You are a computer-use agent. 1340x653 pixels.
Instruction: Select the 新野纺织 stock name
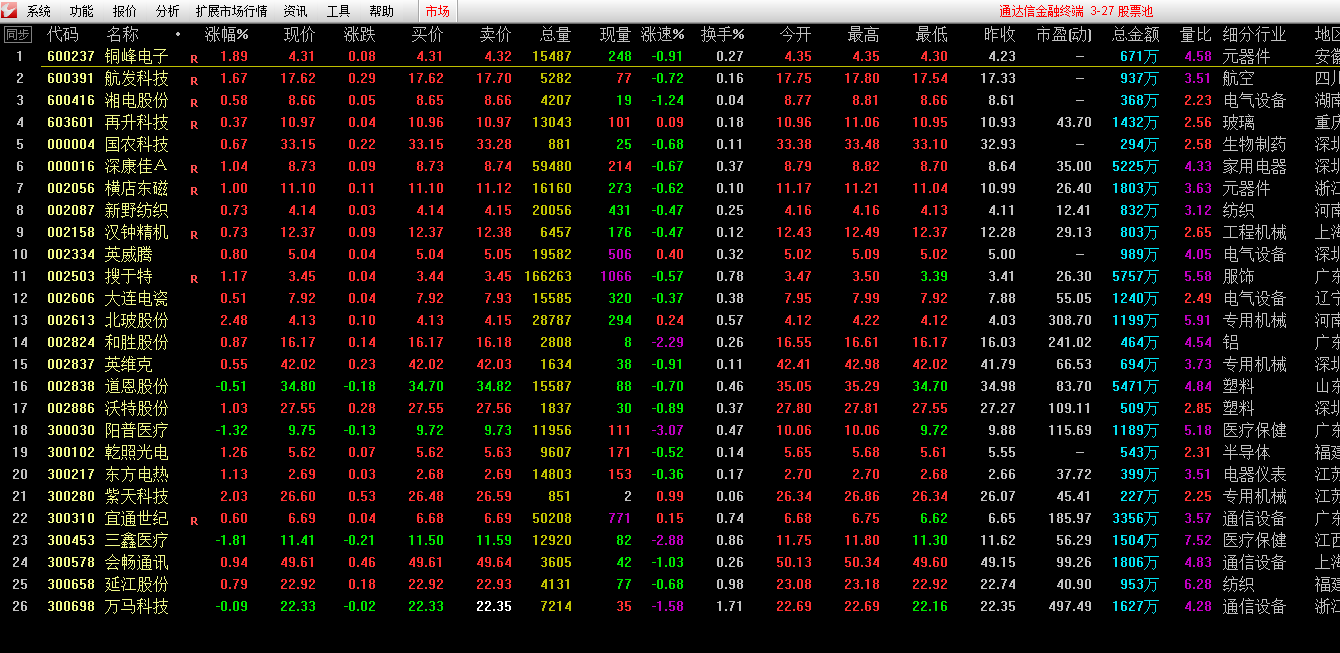point(137,210)
